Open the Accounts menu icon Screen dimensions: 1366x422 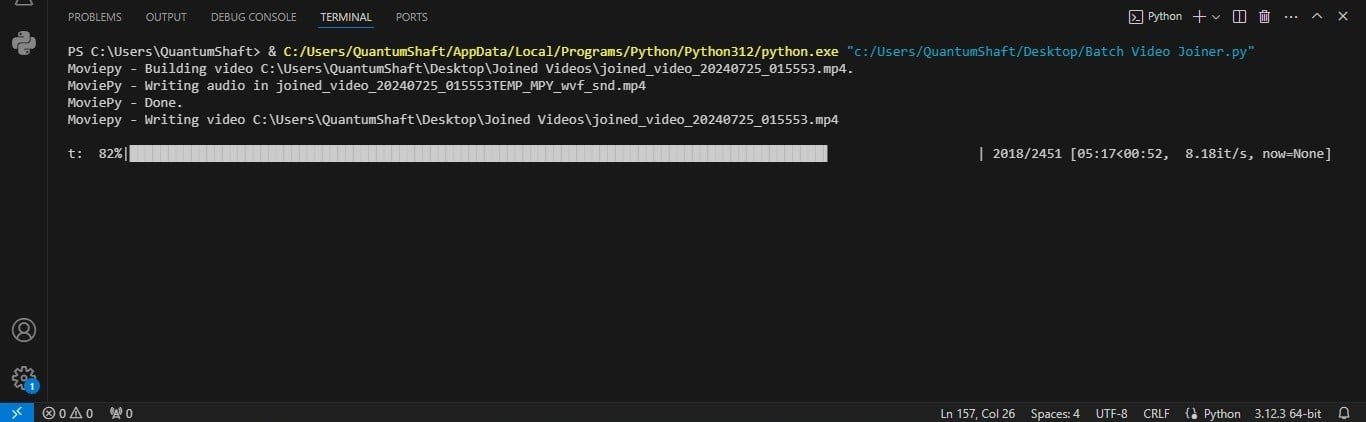coord(23,330)
